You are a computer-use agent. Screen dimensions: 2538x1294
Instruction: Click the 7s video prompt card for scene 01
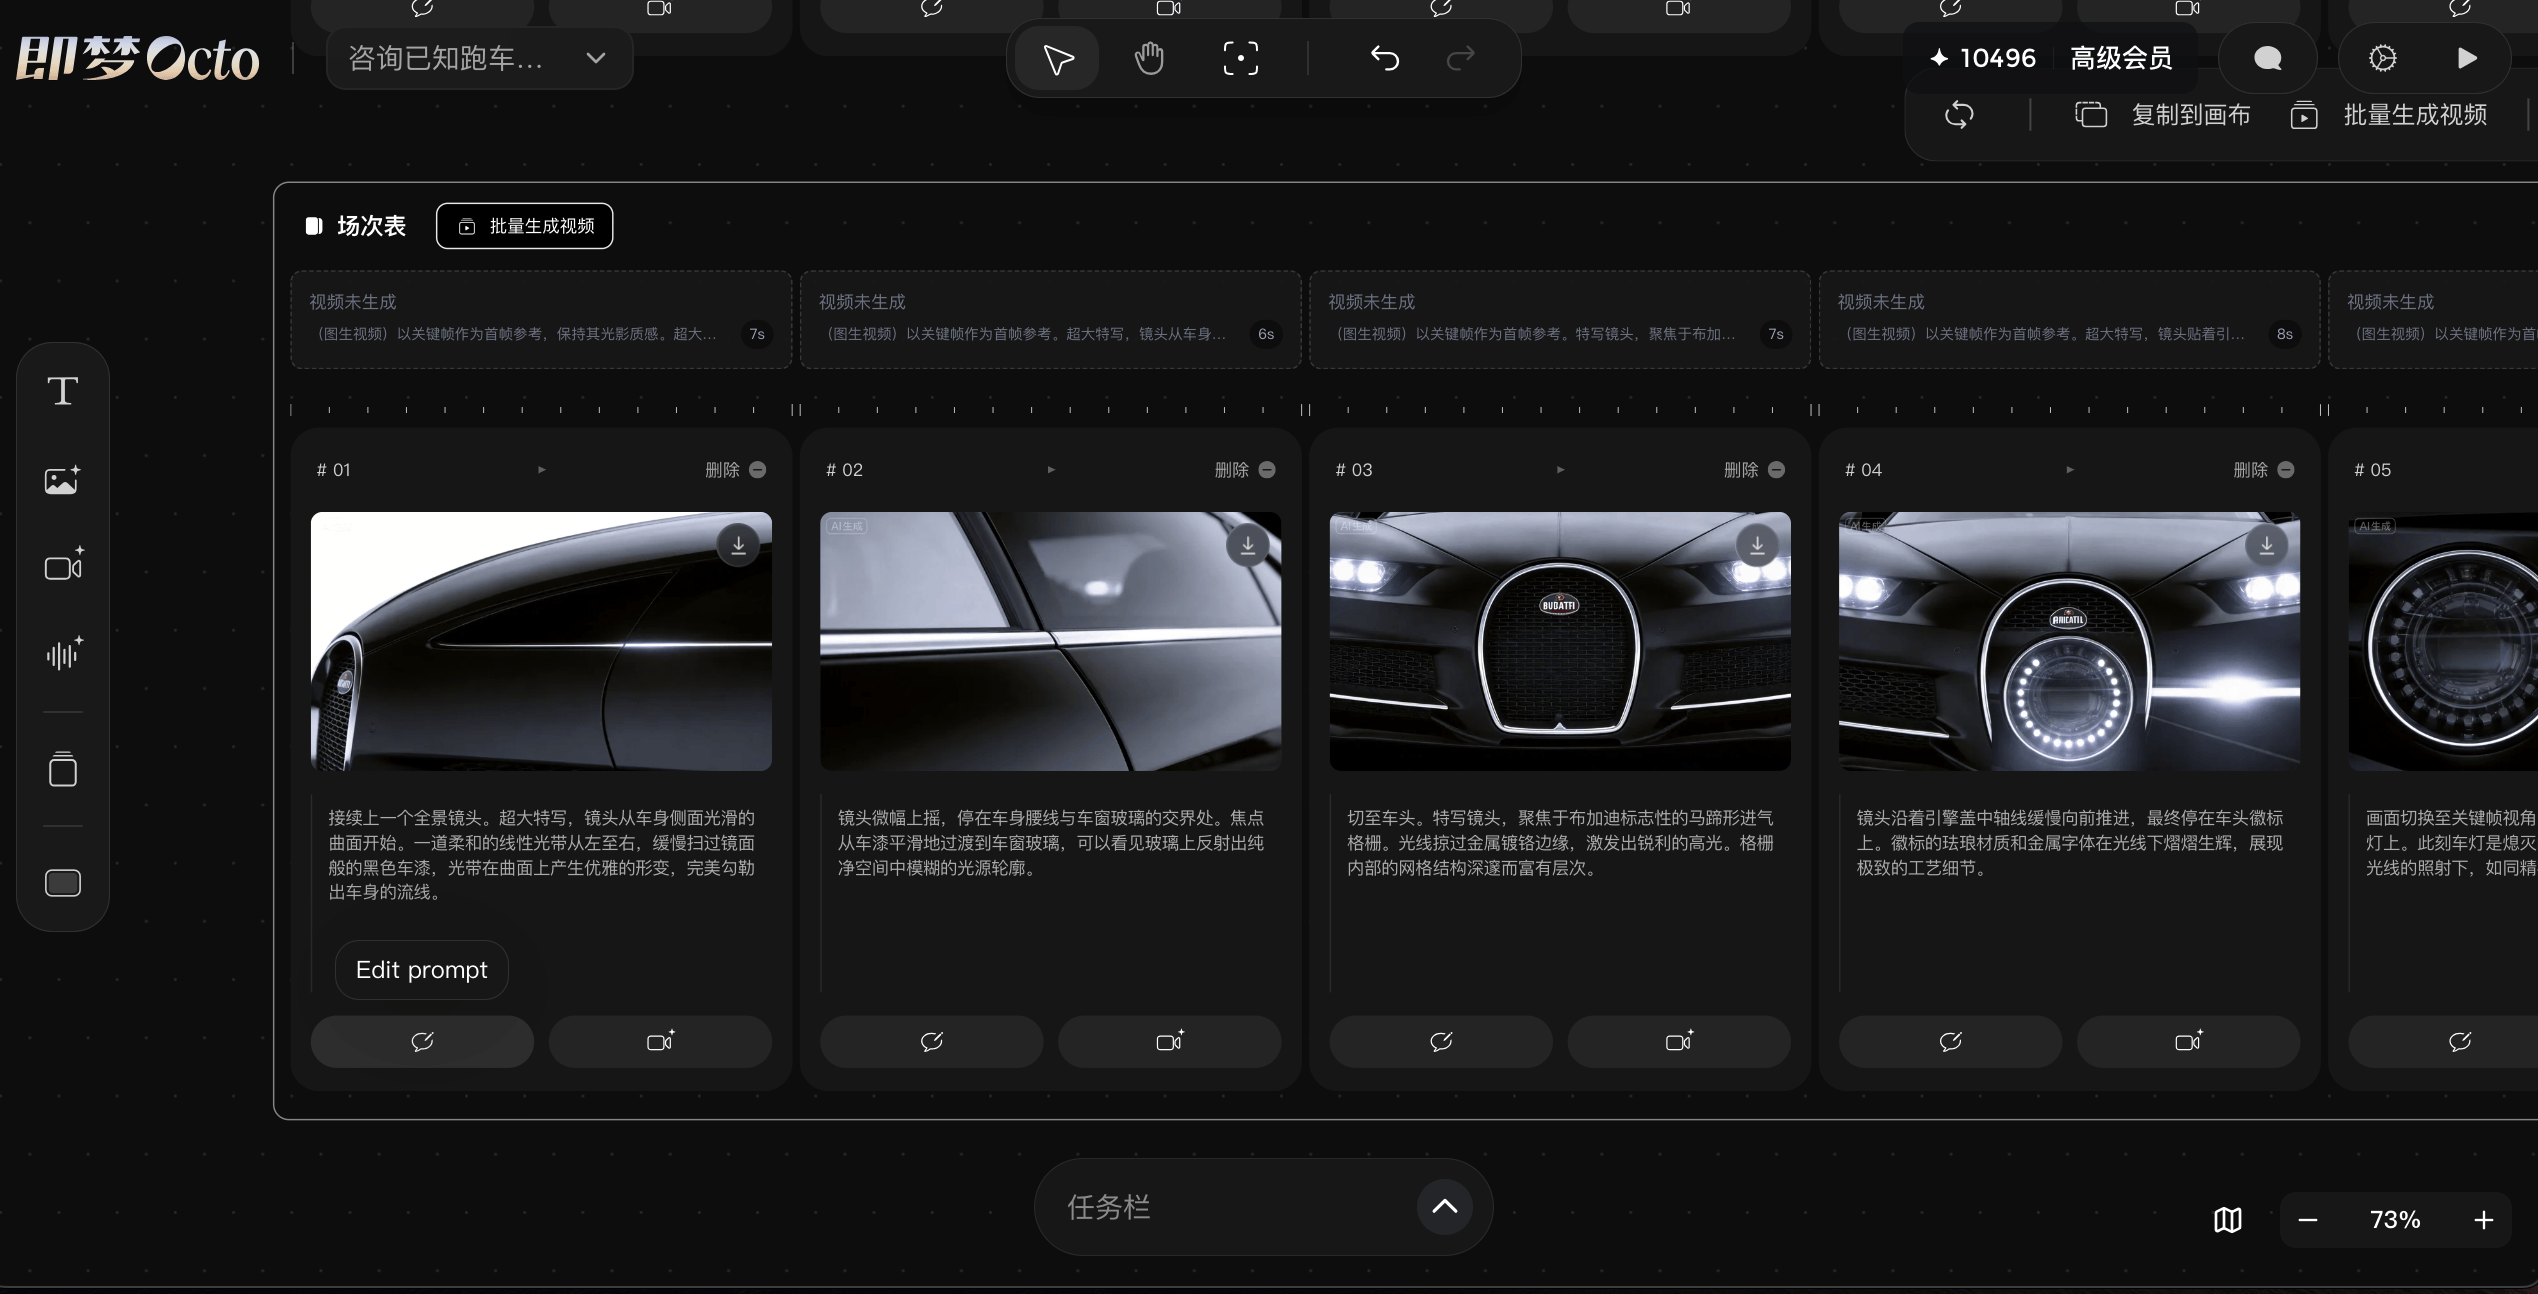coord(541,319)
